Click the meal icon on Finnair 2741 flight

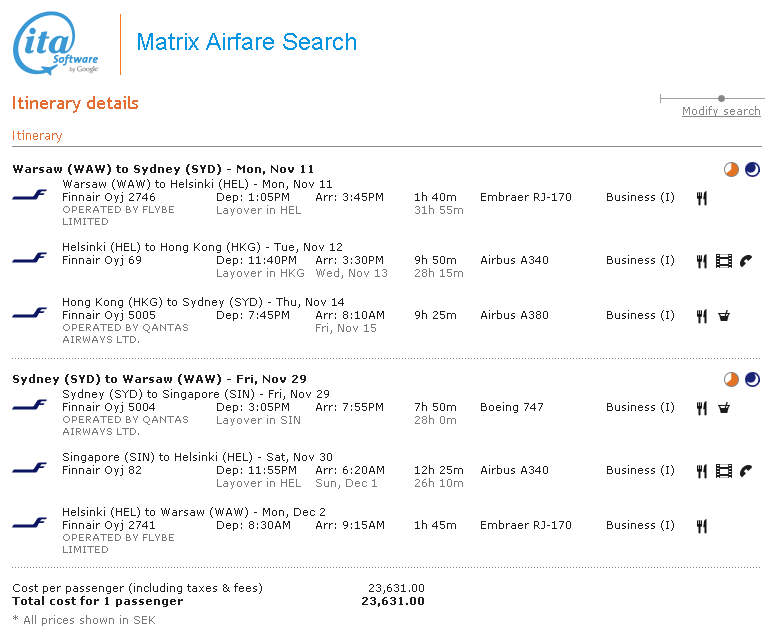click(x=702, y=526)
